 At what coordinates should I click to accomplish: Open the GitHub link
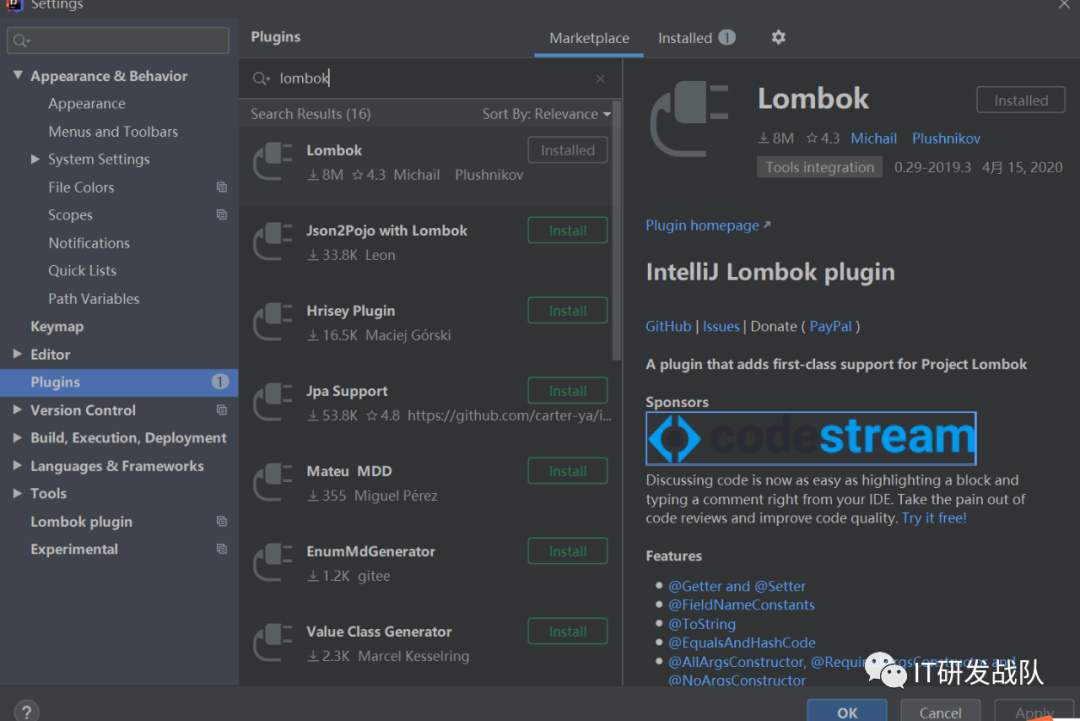coord(668,326)
